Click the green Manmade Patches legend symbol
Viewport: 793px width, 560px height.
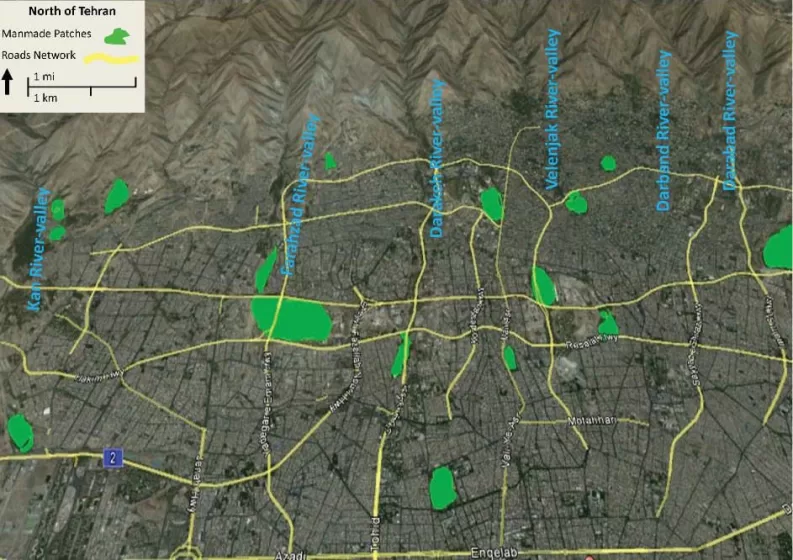pos(120,36)
